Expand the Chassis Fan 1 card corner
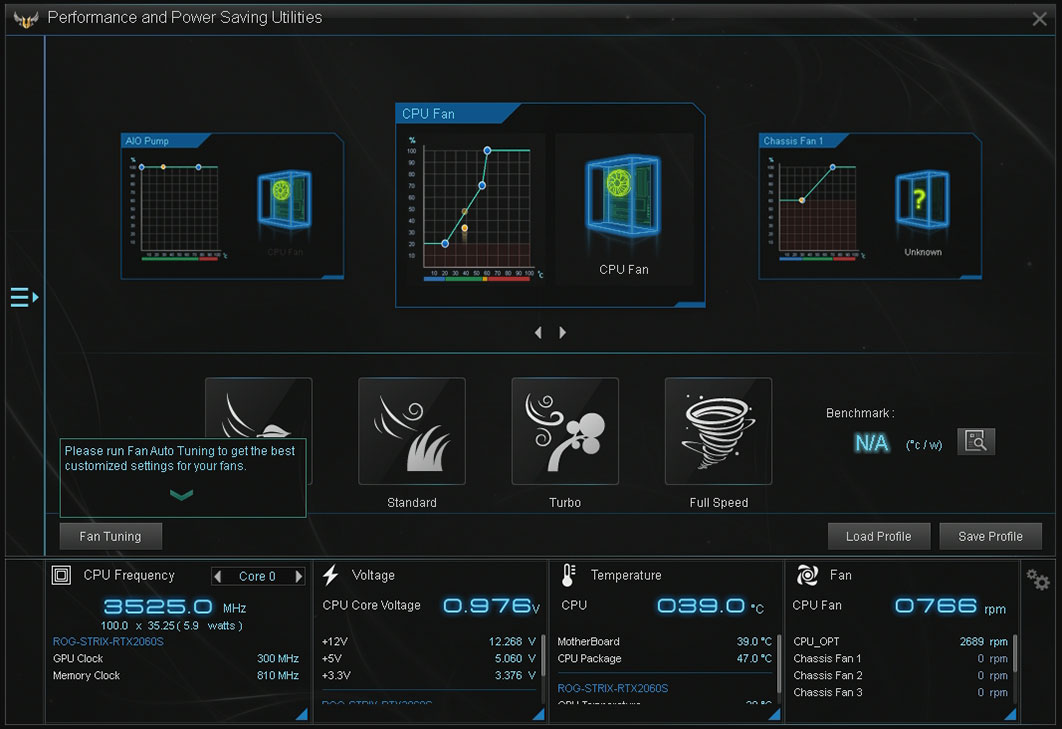This screenshot has width=1062, height=729. point(971,276)
